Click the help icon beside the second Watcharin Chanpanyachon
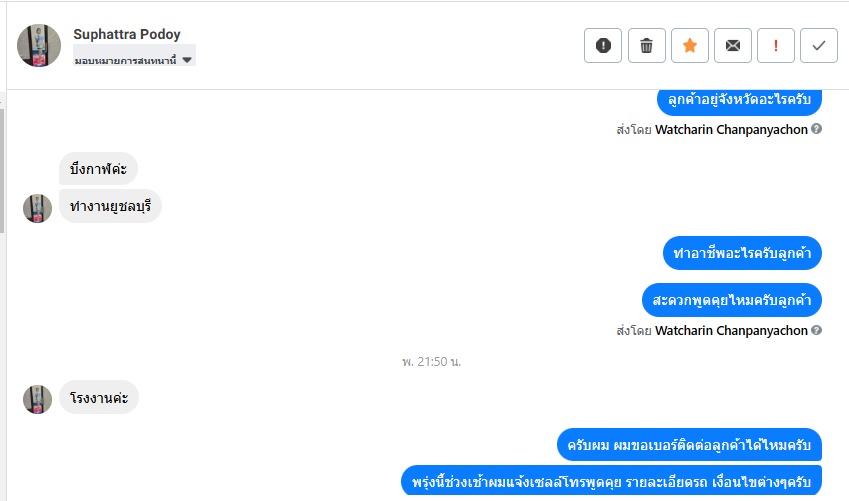This screenshot has height=501, width=849. 817,330
